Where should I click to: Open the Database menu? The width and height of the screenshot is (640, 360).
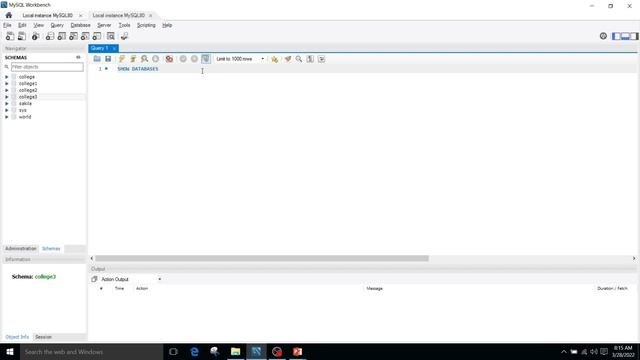(80, 25)
